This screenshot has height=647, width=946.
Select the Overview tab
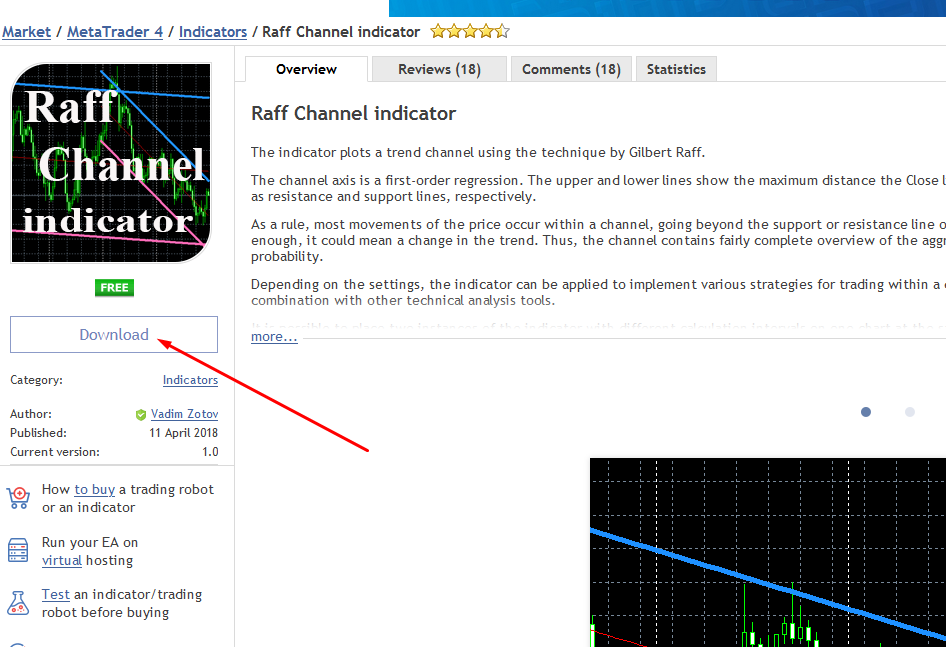(306, 69)
